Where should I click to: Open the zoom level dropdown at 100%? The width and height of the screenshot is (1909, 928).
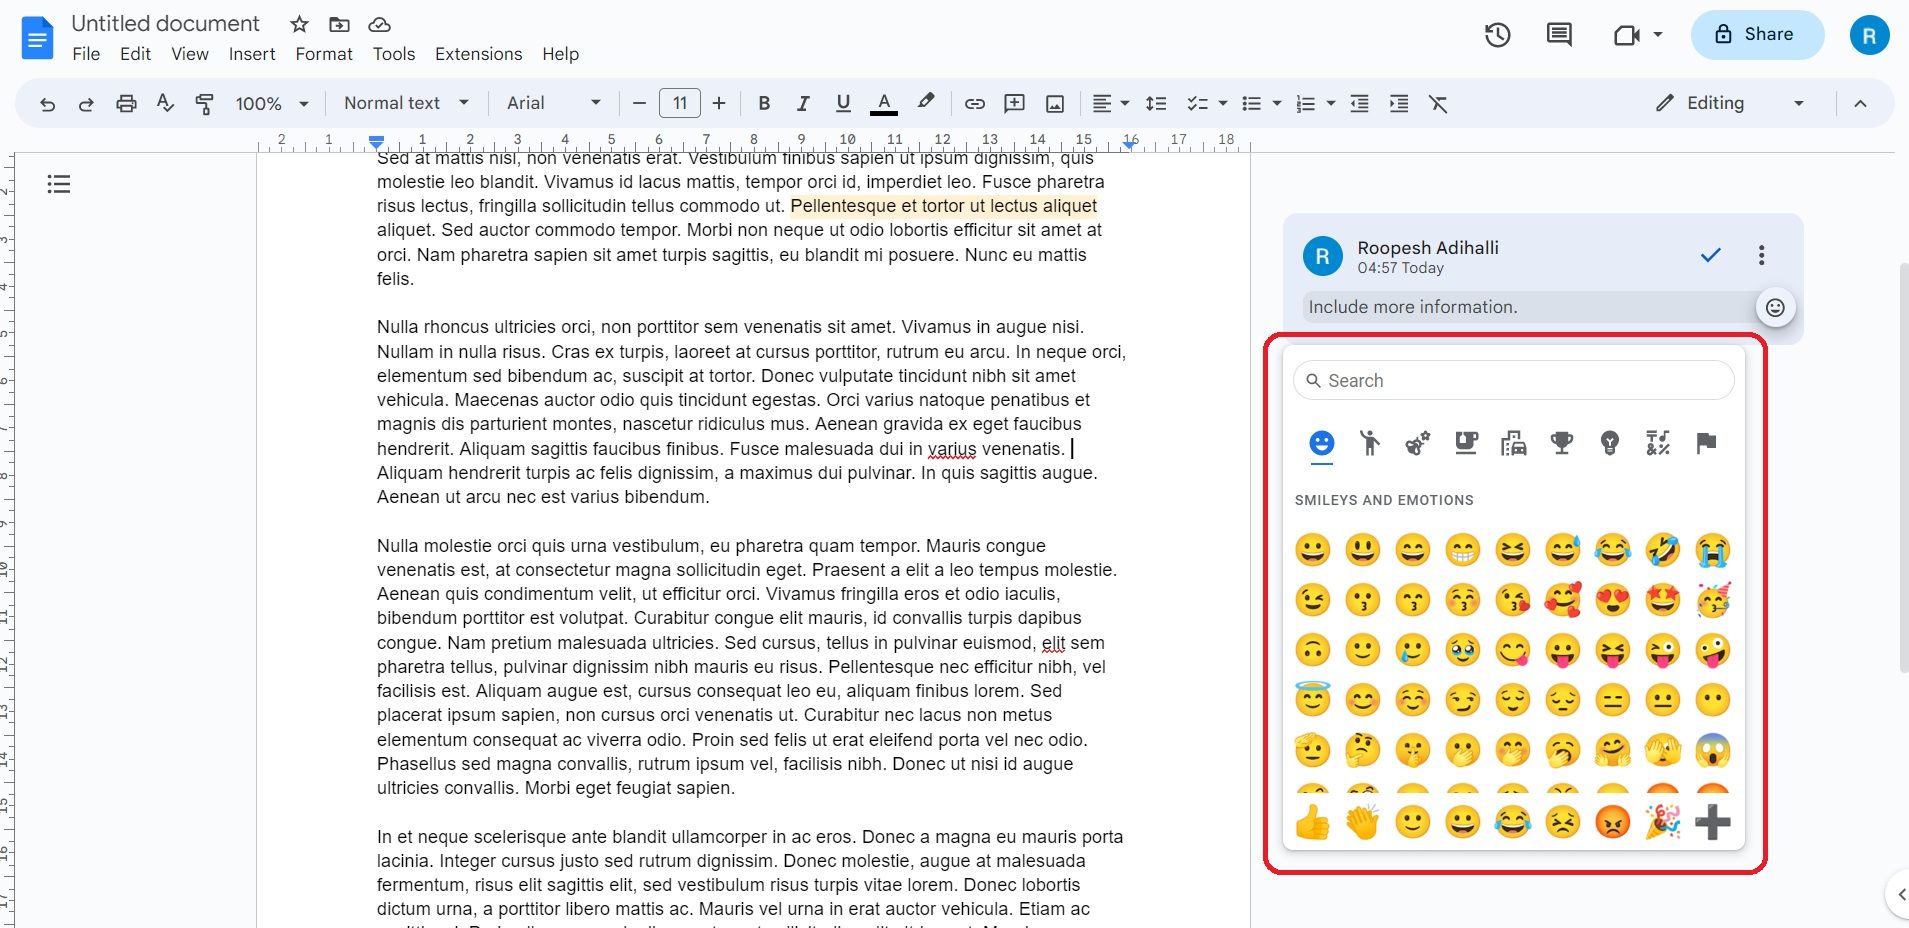(x=271, y=103)
